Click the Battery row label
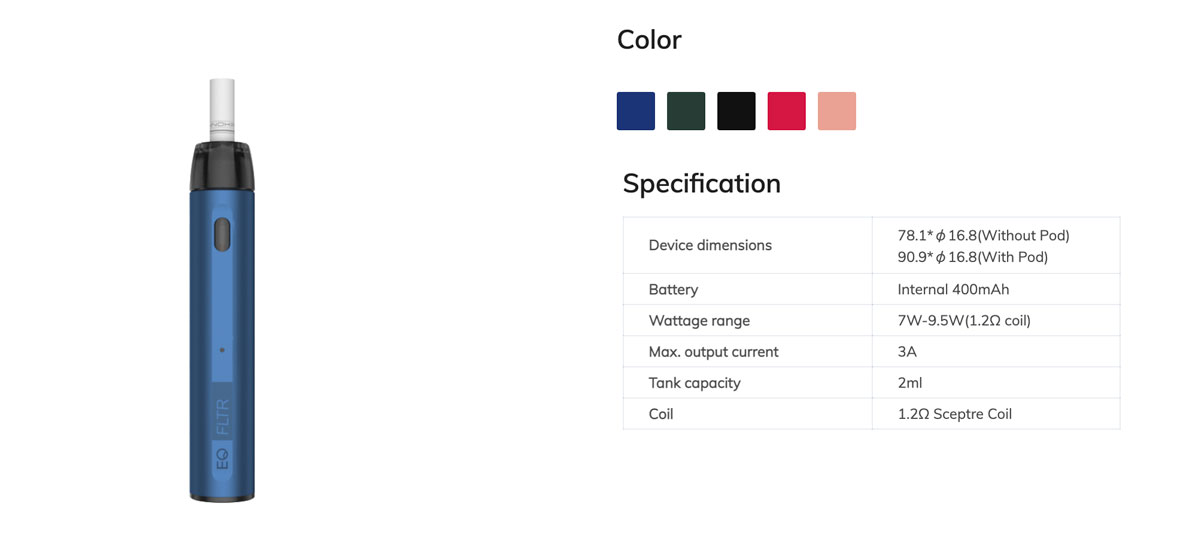The width and height of the screenshot is (1200, 533). (673, 289)
